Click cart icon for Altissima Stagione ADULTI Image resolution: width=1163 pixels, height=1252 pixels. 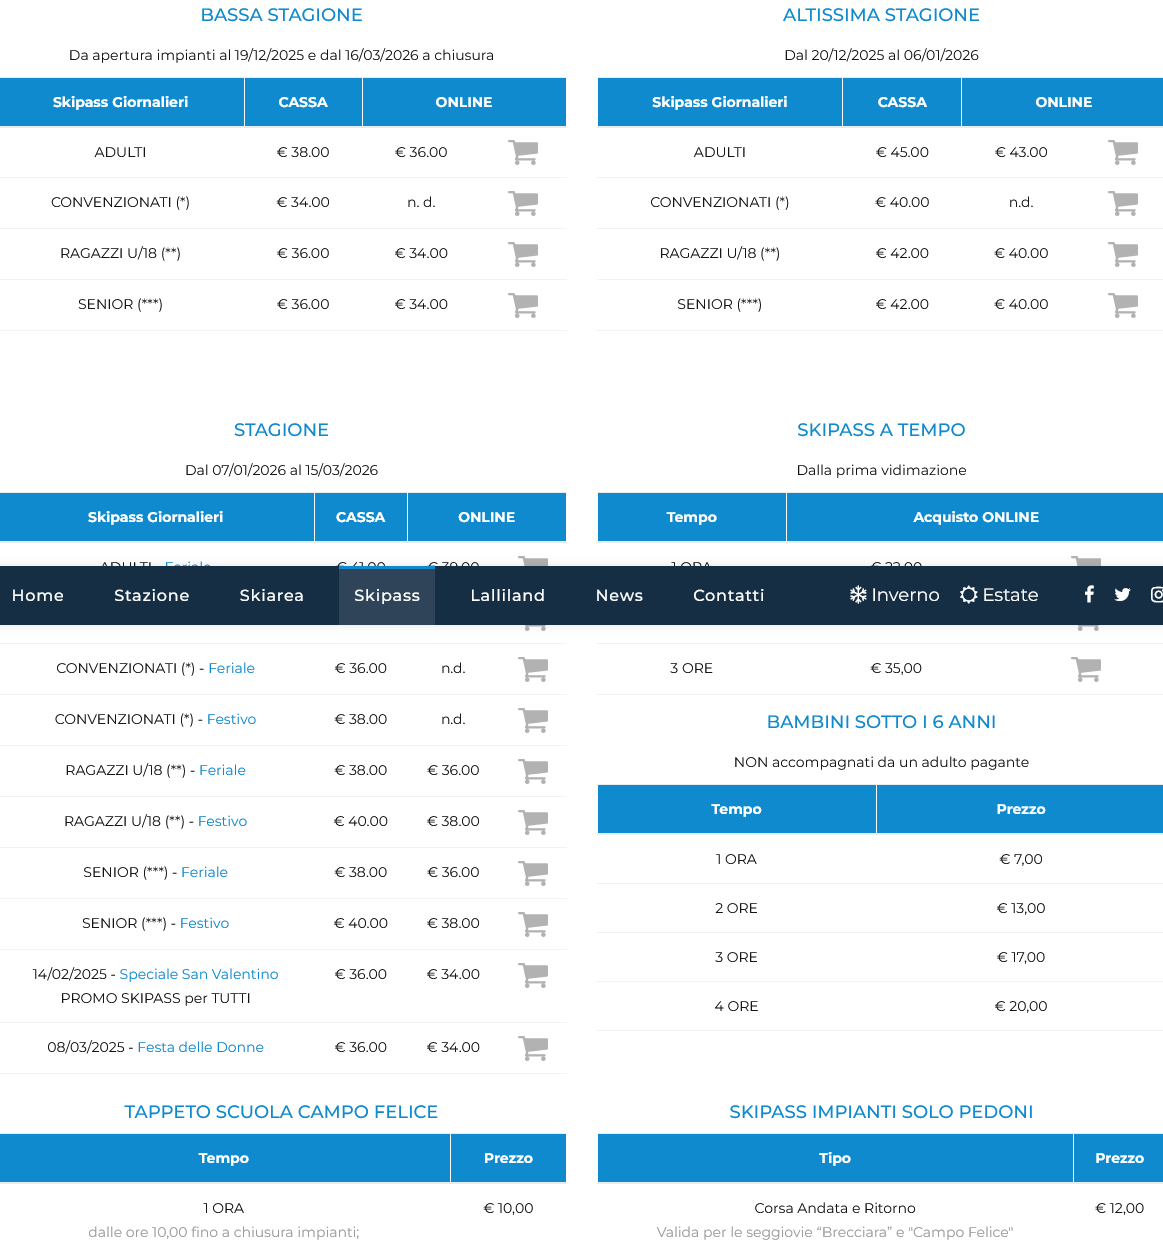point(1123,152)
